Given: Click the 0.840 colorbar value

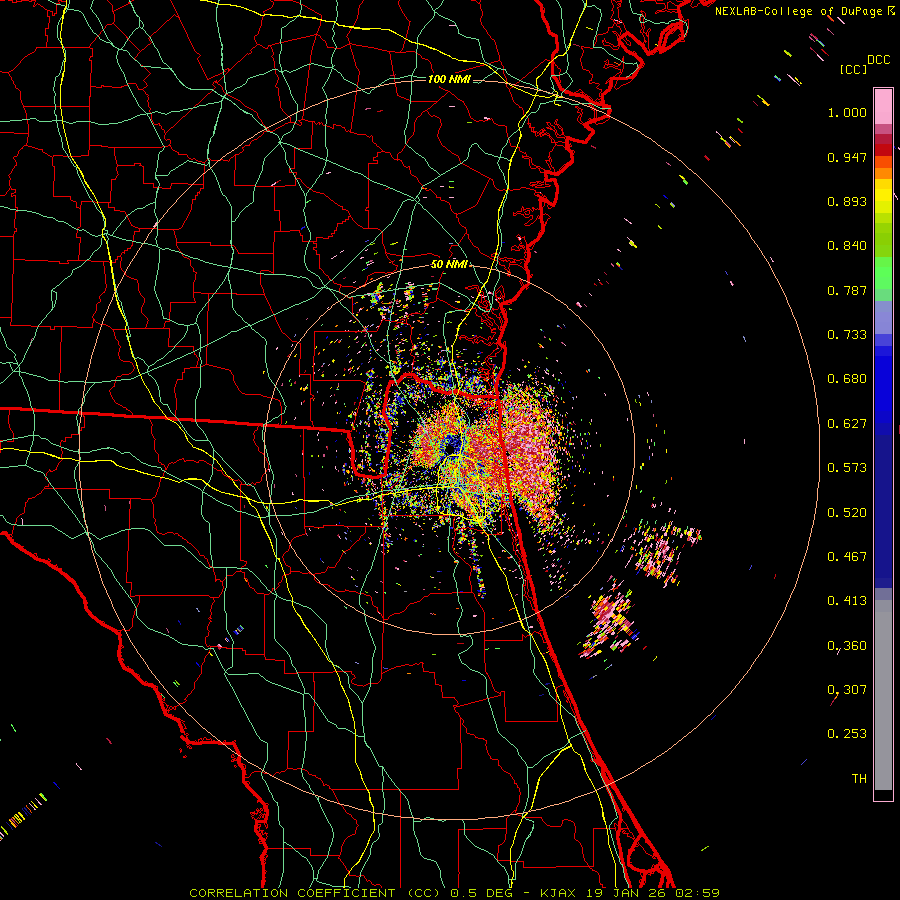Looking at the screenshot, I should pyautogui.click(x=847, y=246).
